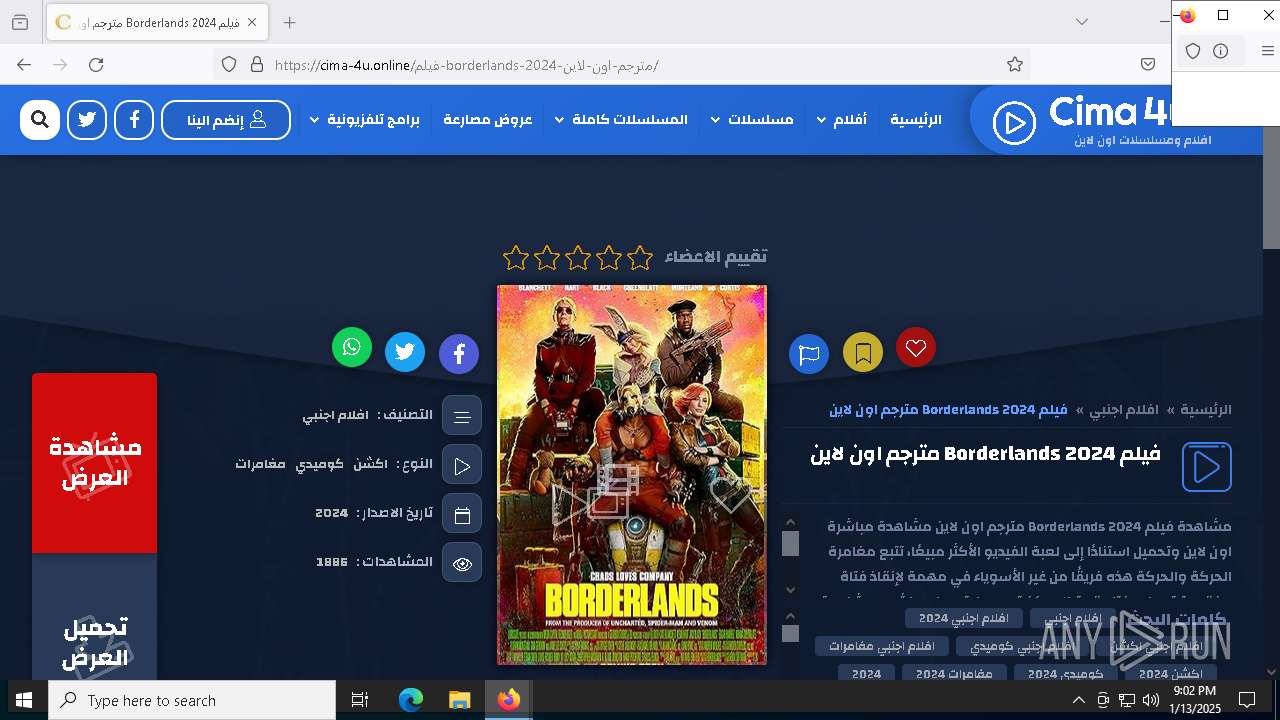Screen dimensions: 1280x720
Task: Expand the برامج تلفزيونية menu dropdown
Action: click(365, 120)
